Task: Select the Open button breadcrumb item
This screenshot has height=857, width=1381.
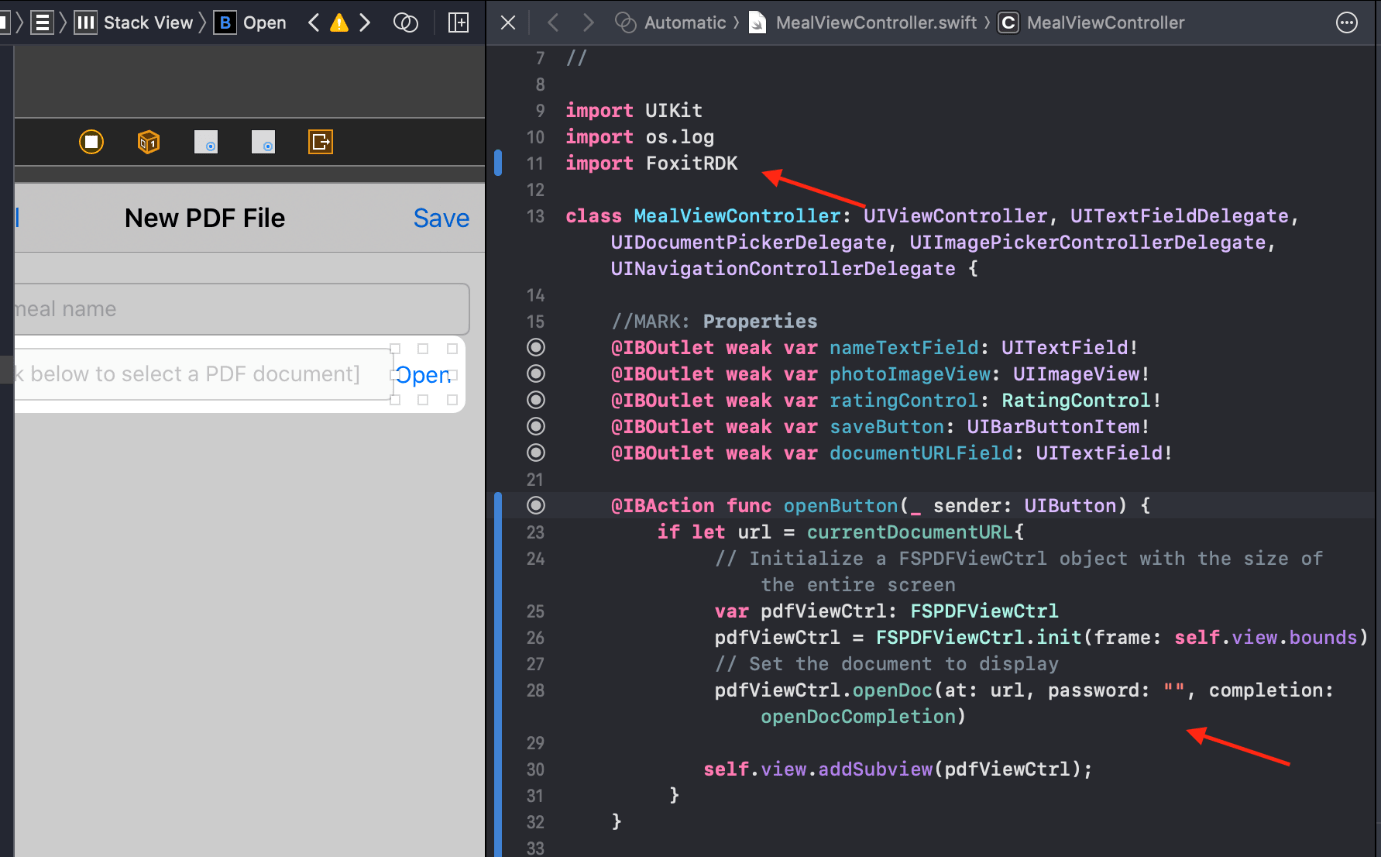Action: coord(251,22)
